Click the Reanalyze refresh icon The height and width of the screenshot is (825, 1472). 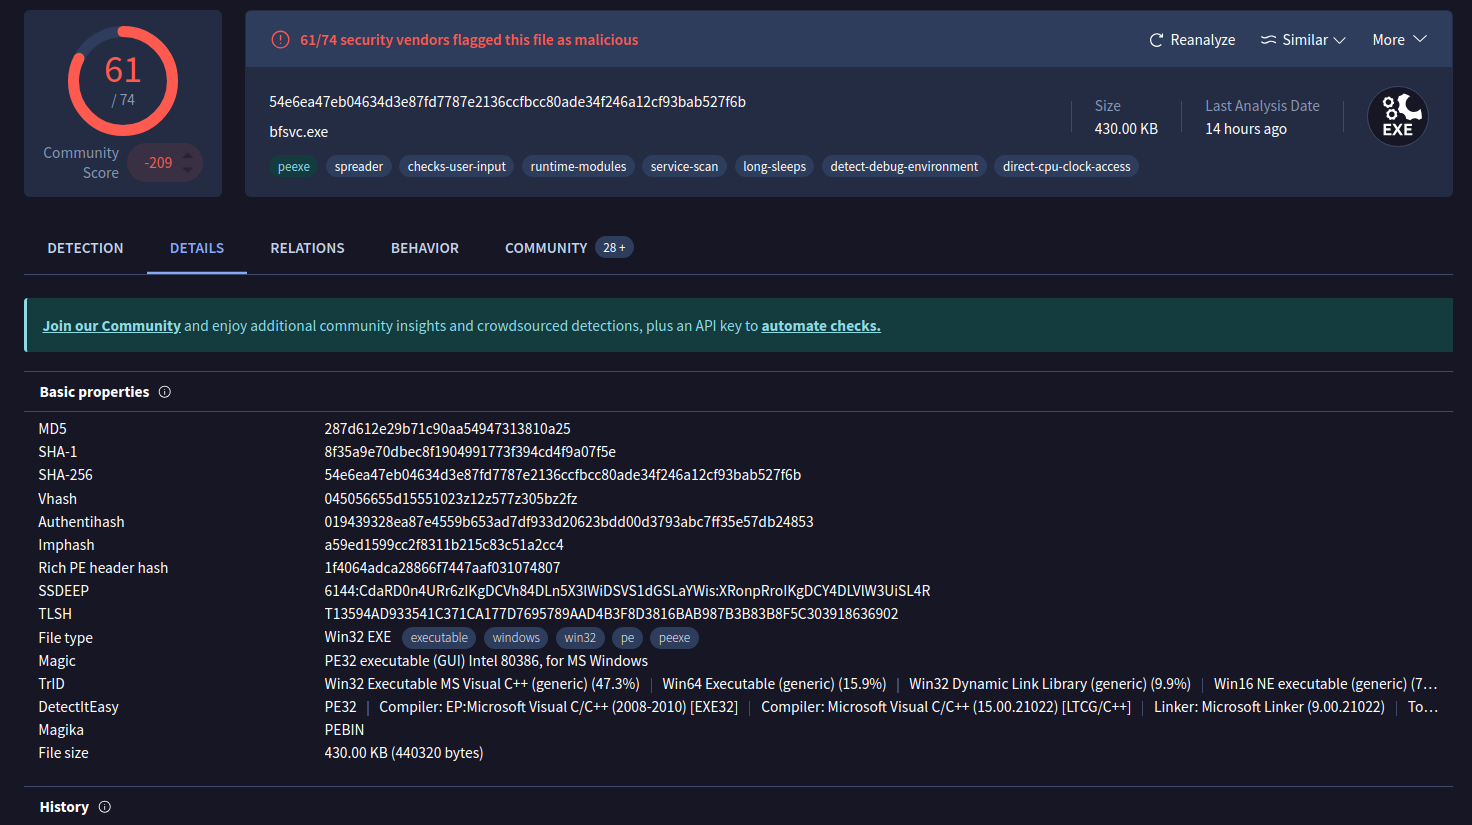pos(1156,40)
